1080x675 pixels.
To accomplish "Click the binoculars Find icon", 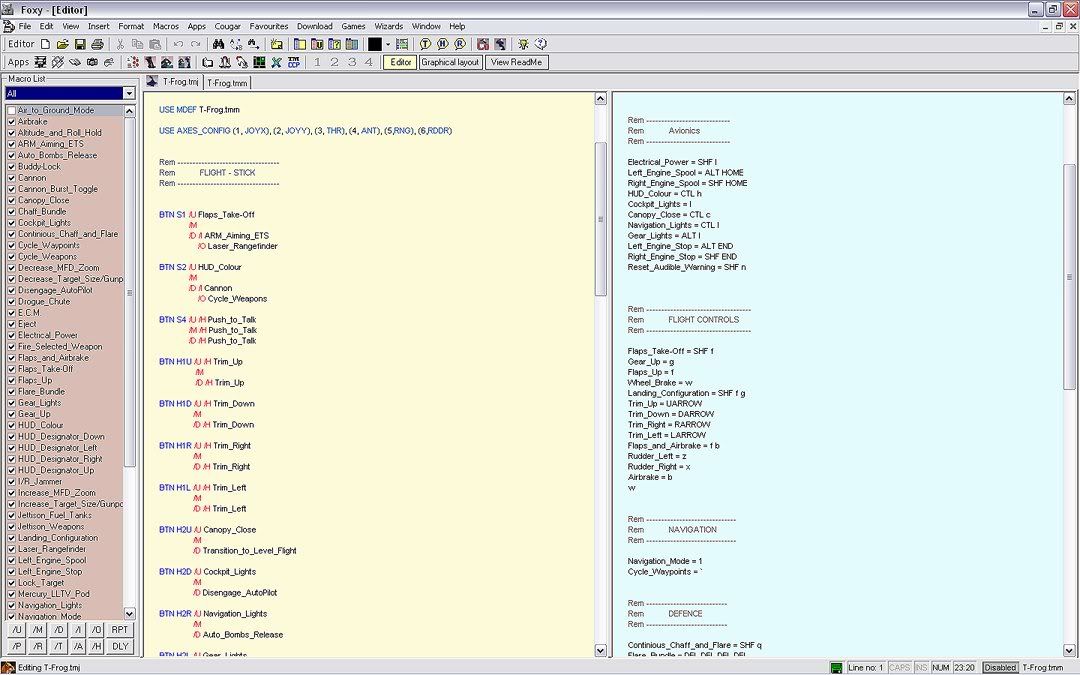I will (218, 44).
